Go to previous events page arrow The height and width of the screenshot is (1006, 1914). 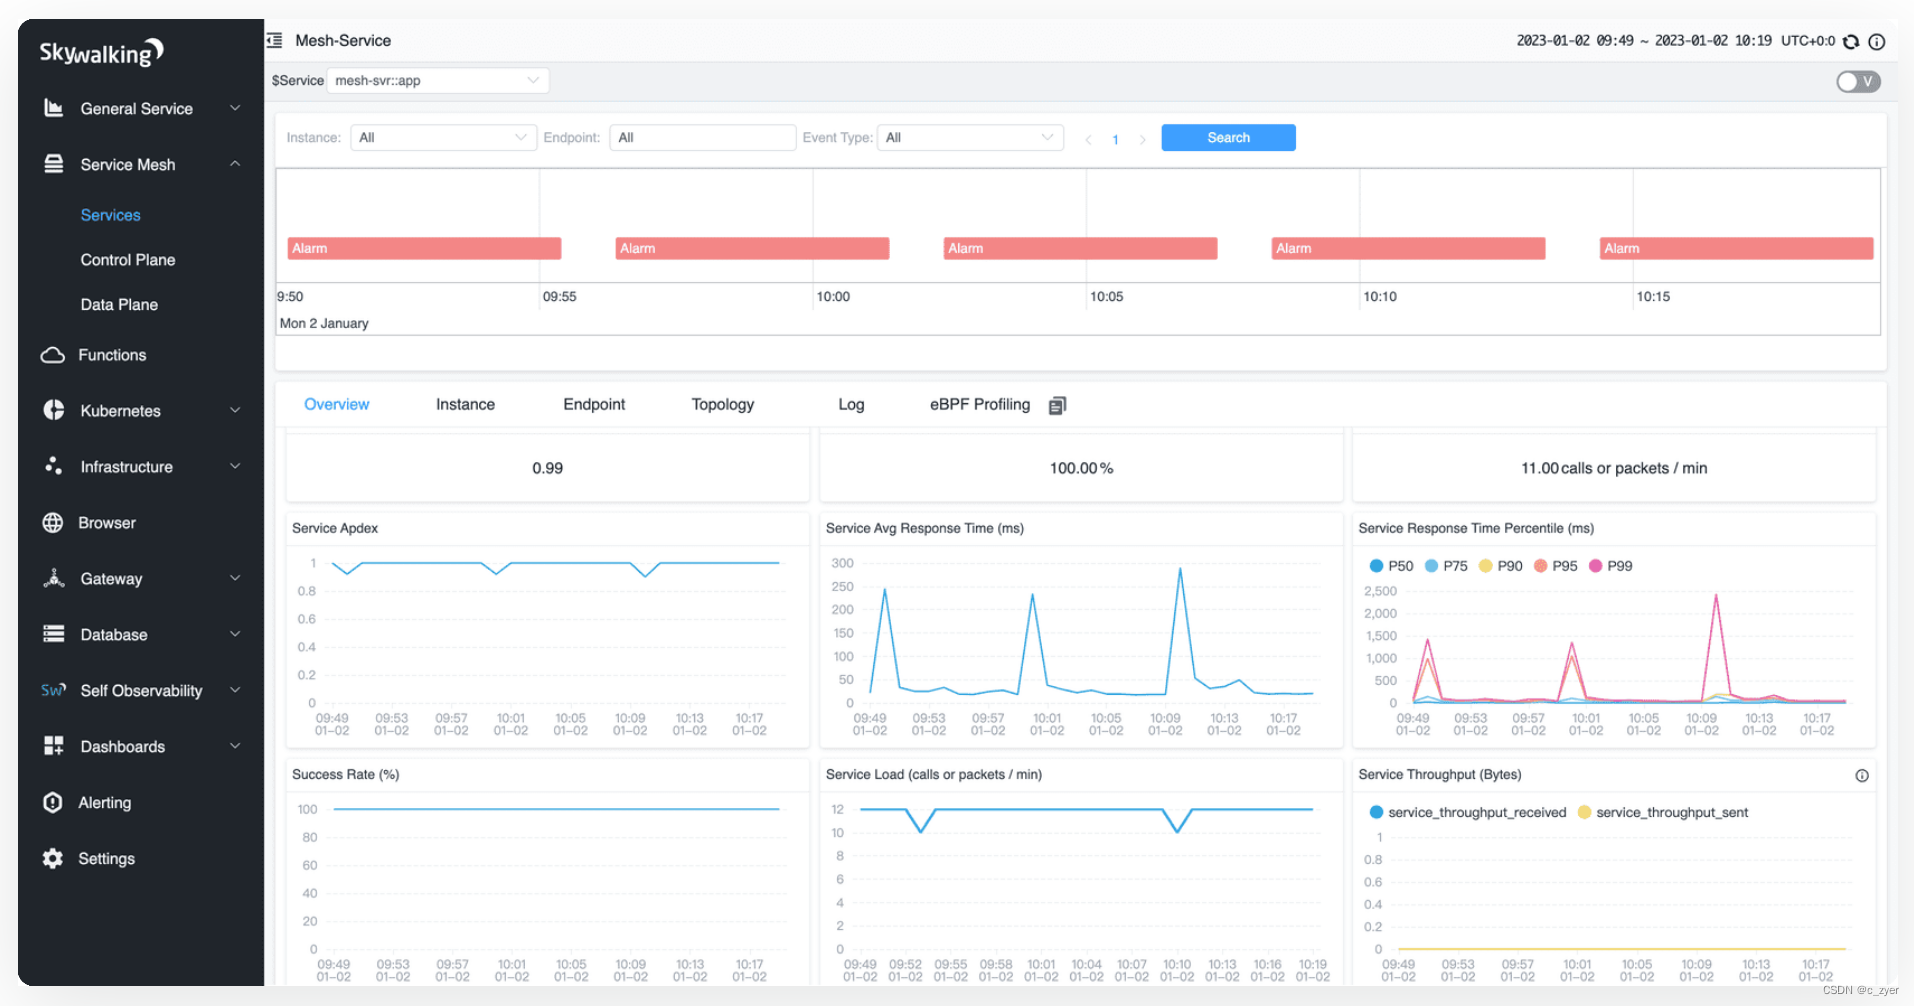(1088, 139)
